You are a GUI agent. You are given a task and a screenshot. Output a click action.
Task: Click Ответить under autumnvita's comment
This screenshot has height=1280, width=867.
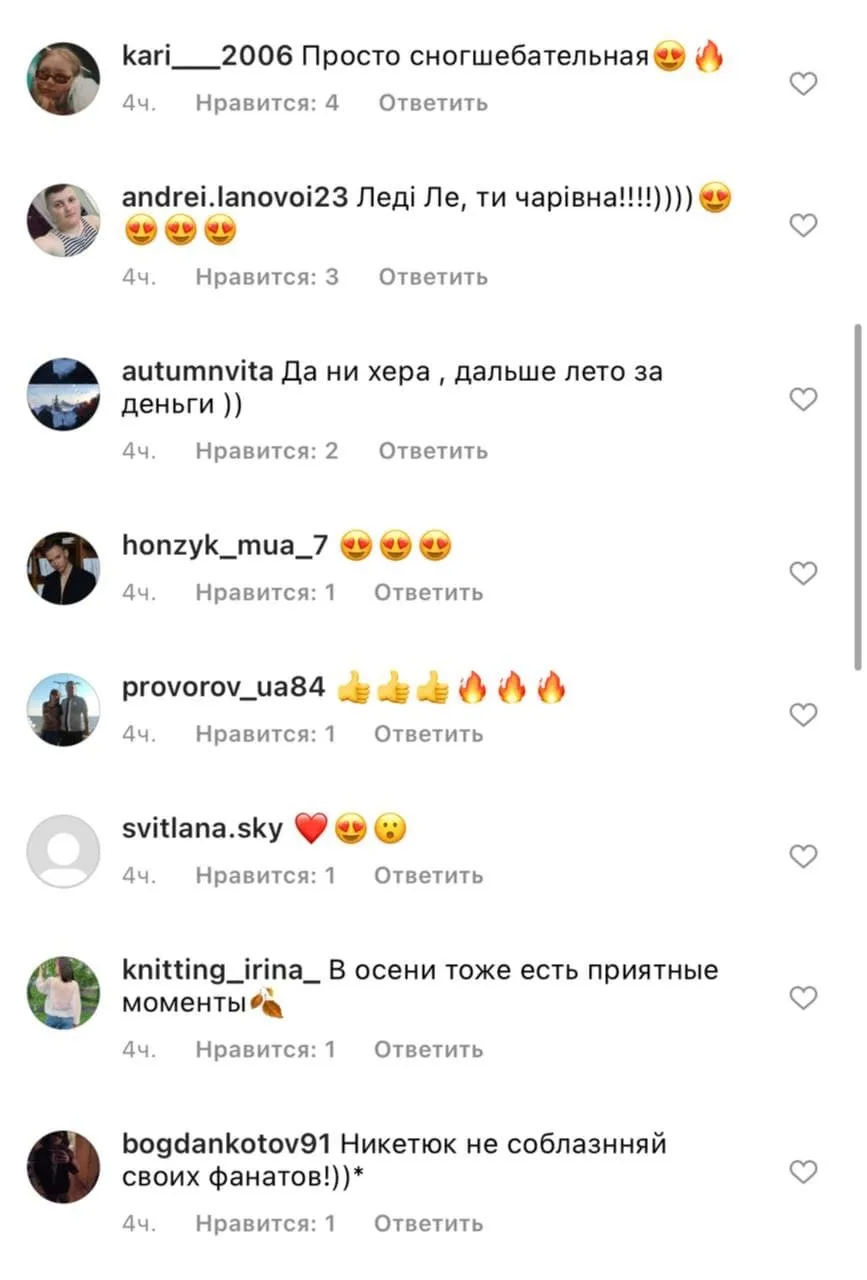point(433,451)
